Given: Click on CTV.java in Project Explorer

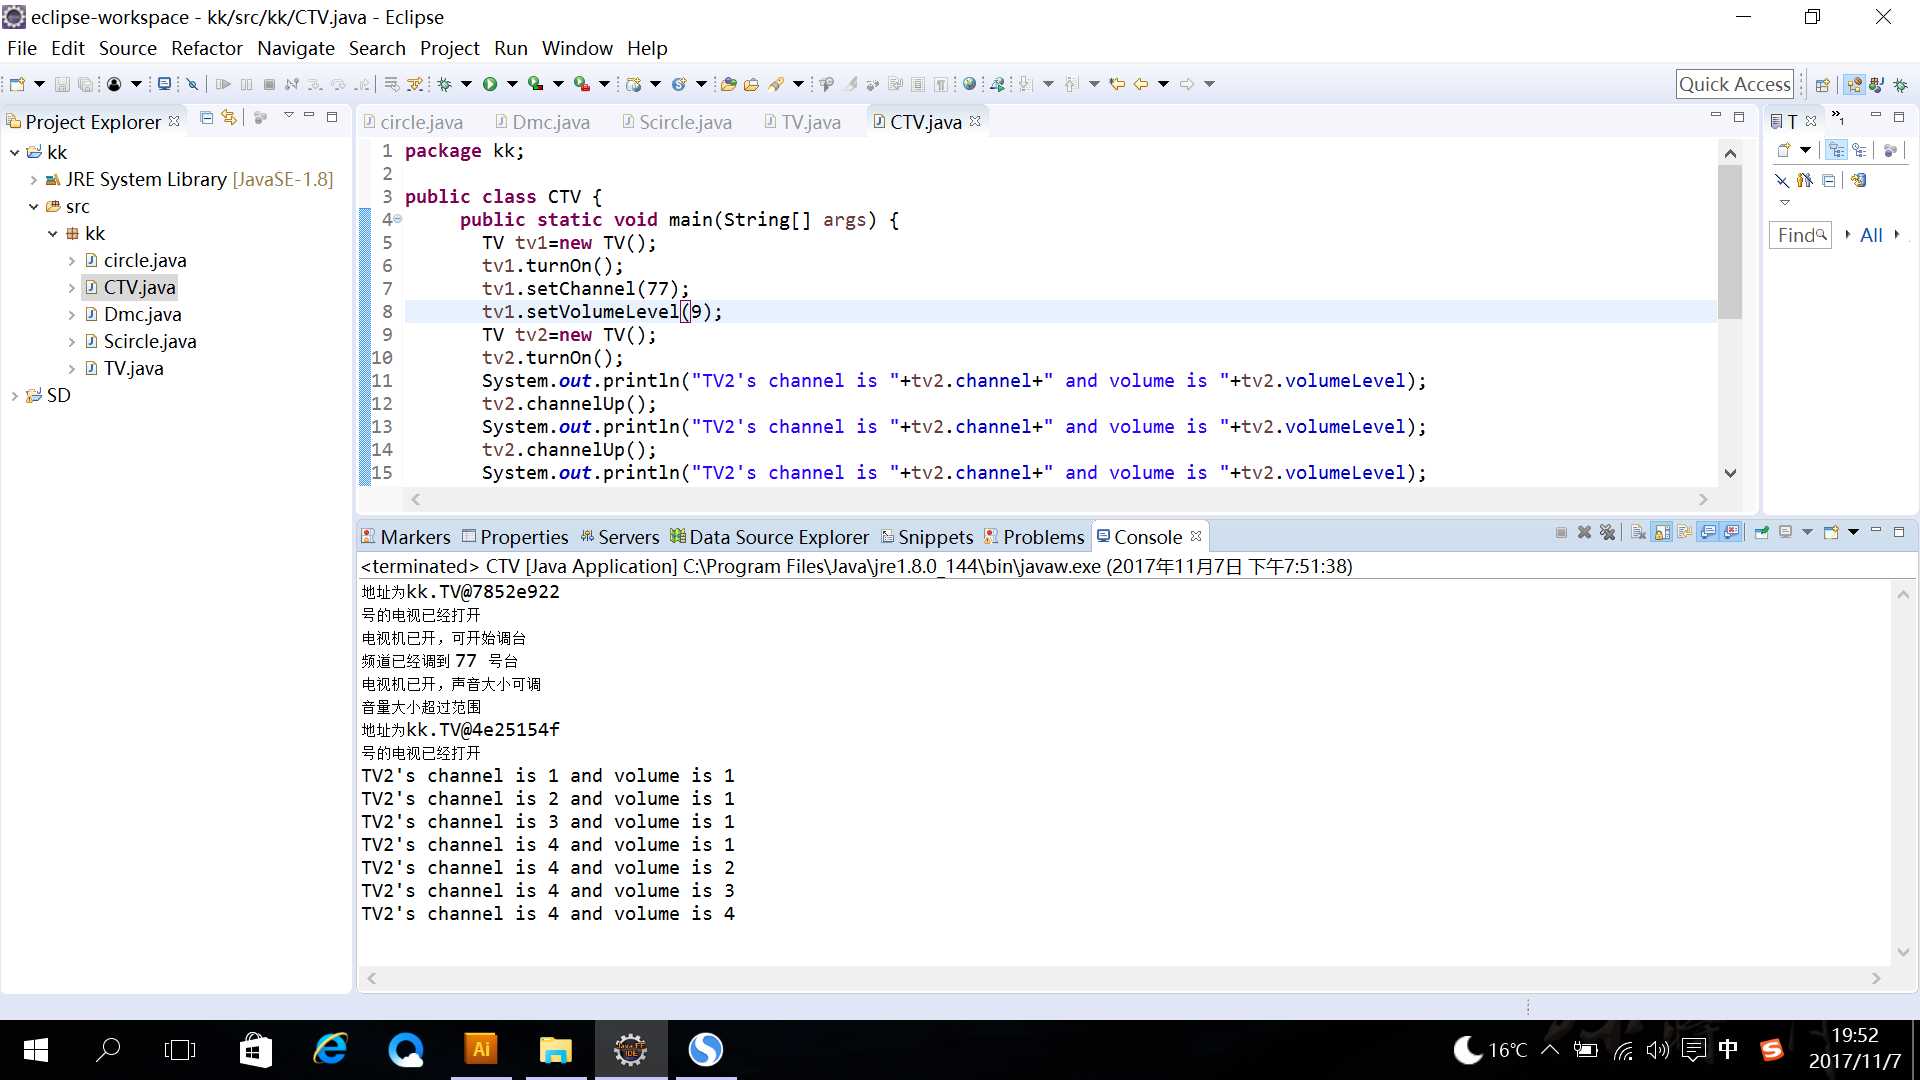Looking at the screenshot, I should pos(138,286).
